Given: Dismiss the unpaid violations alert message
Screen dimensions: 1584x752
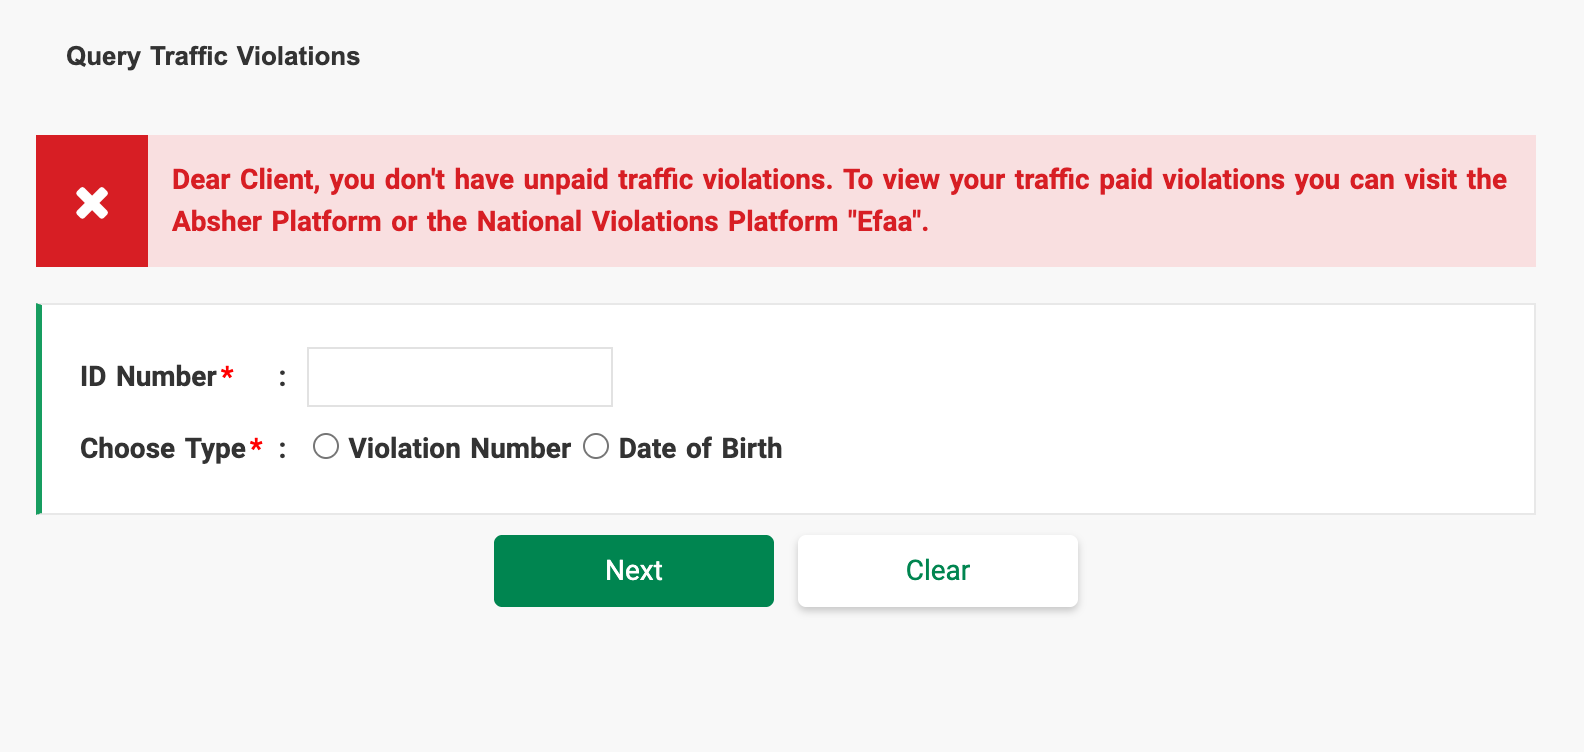Looking at the screenshot, I should point(92,200).
